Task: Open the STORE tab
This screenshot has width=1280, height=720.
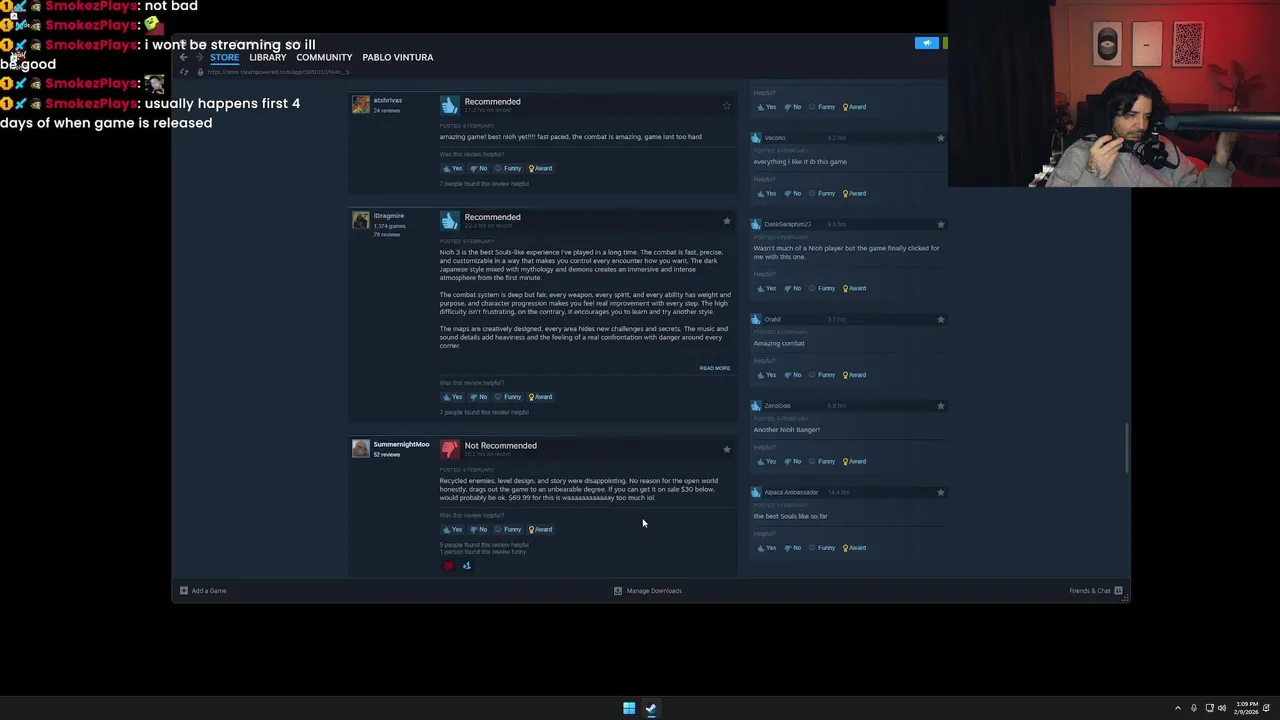Action: [224, 57]
